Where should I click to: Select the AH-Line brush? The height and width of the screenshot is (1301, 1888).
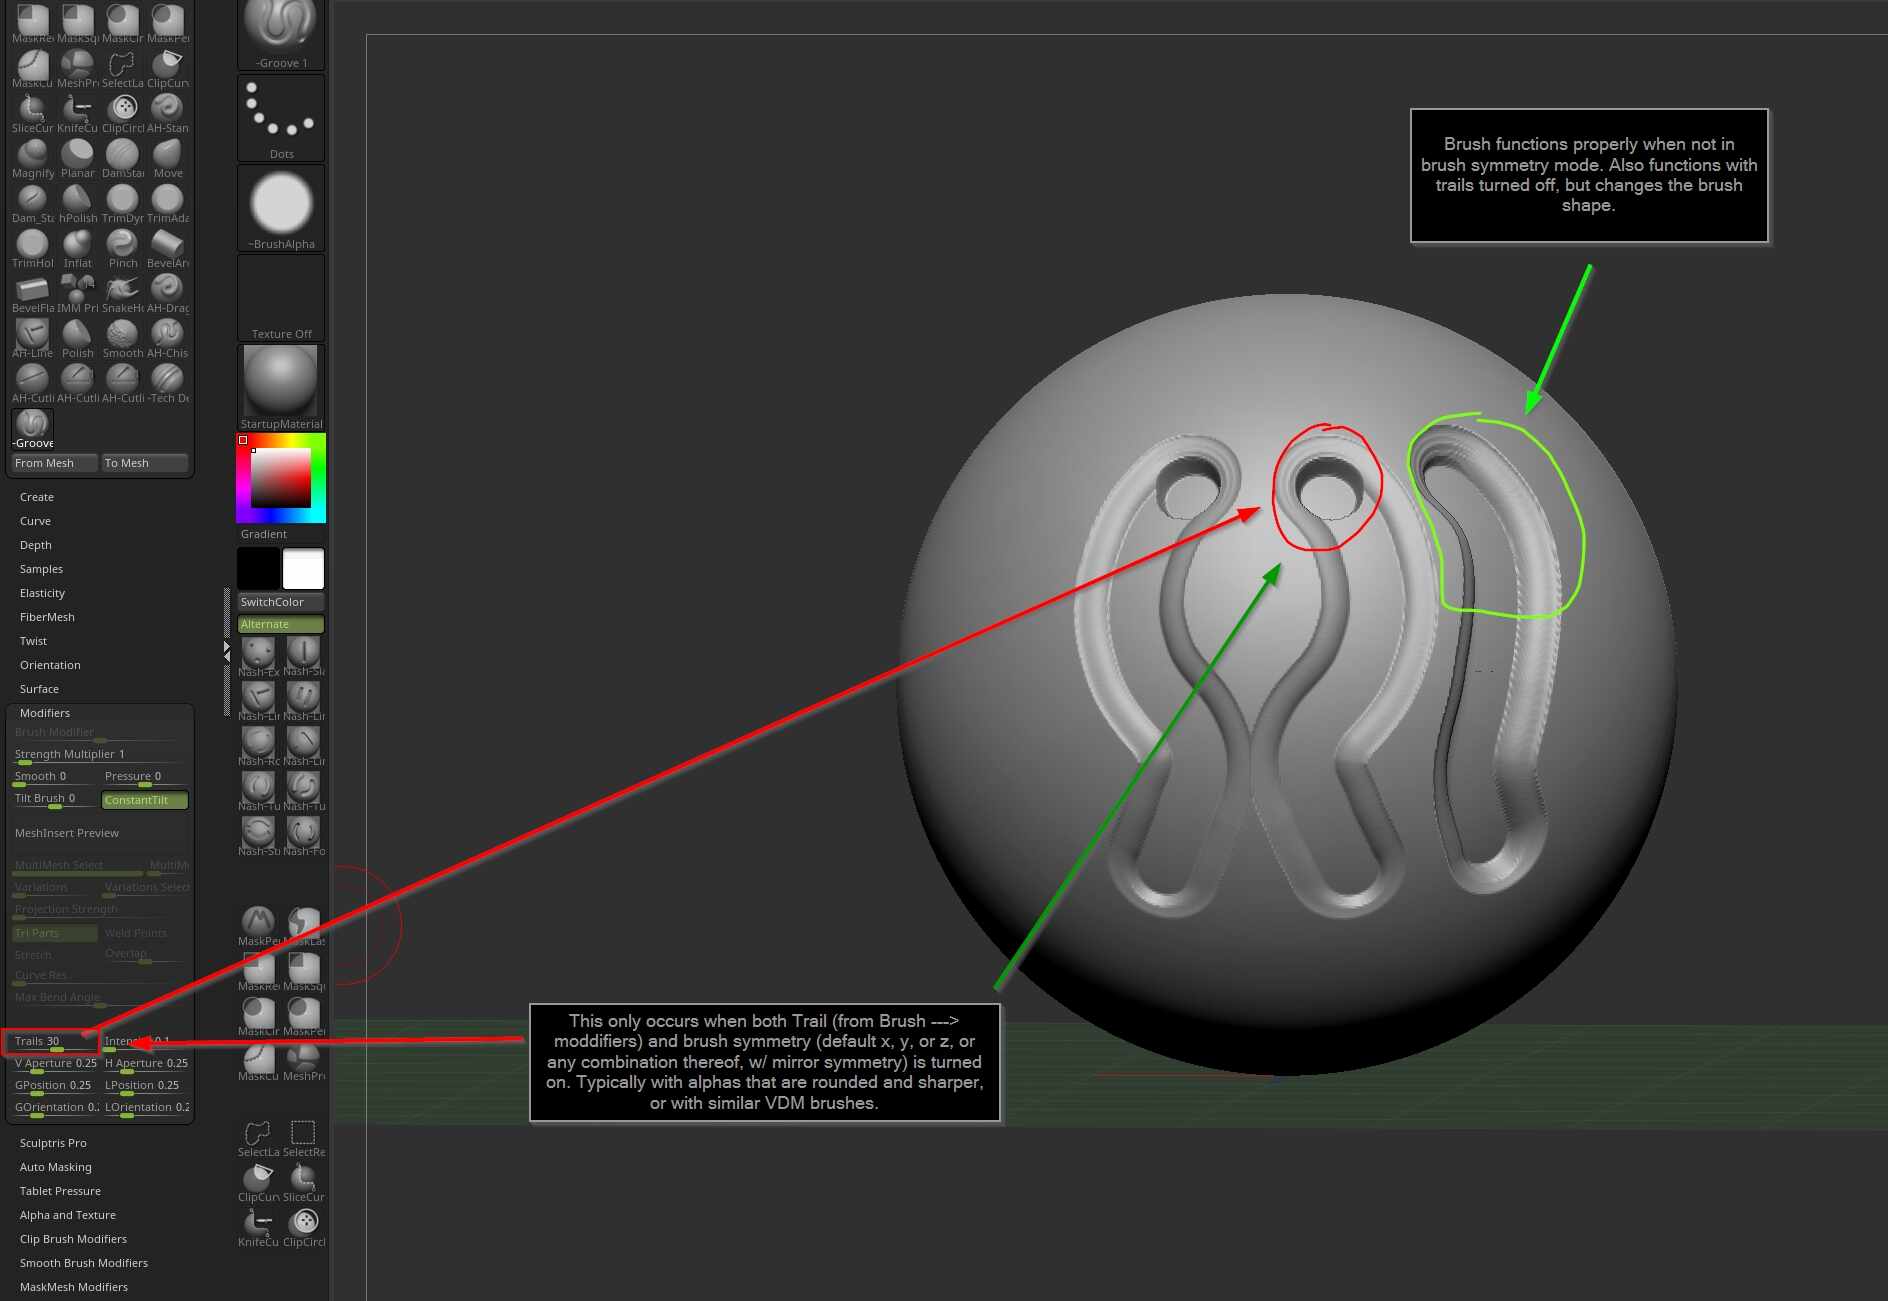click(x=32, y=338)
